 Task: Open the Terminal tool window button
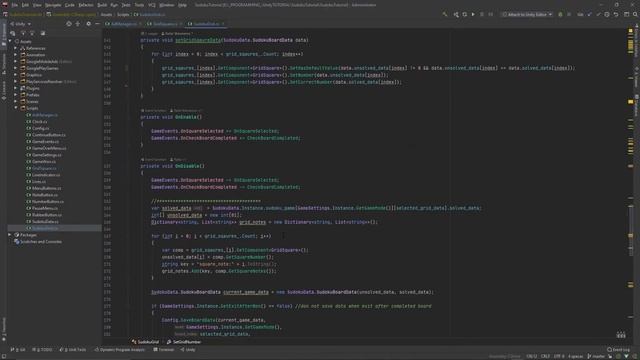[164, 350]
